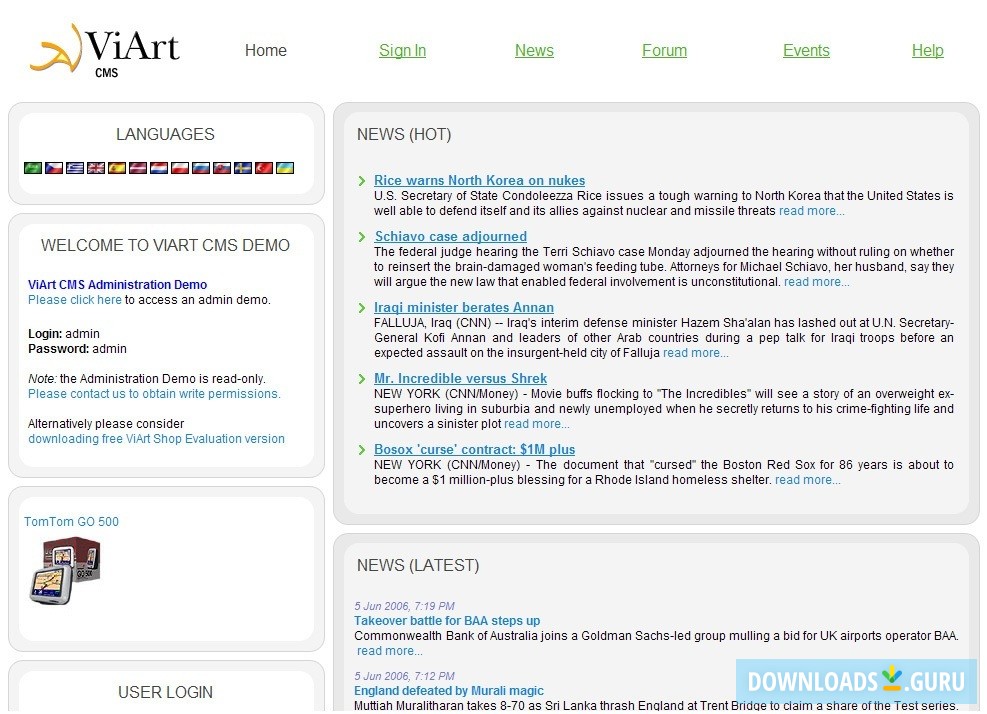The height and width of the screenshot is (714, 987).
Task: Click 'read more' for the Incredibles story
Action: click(537, 424)
